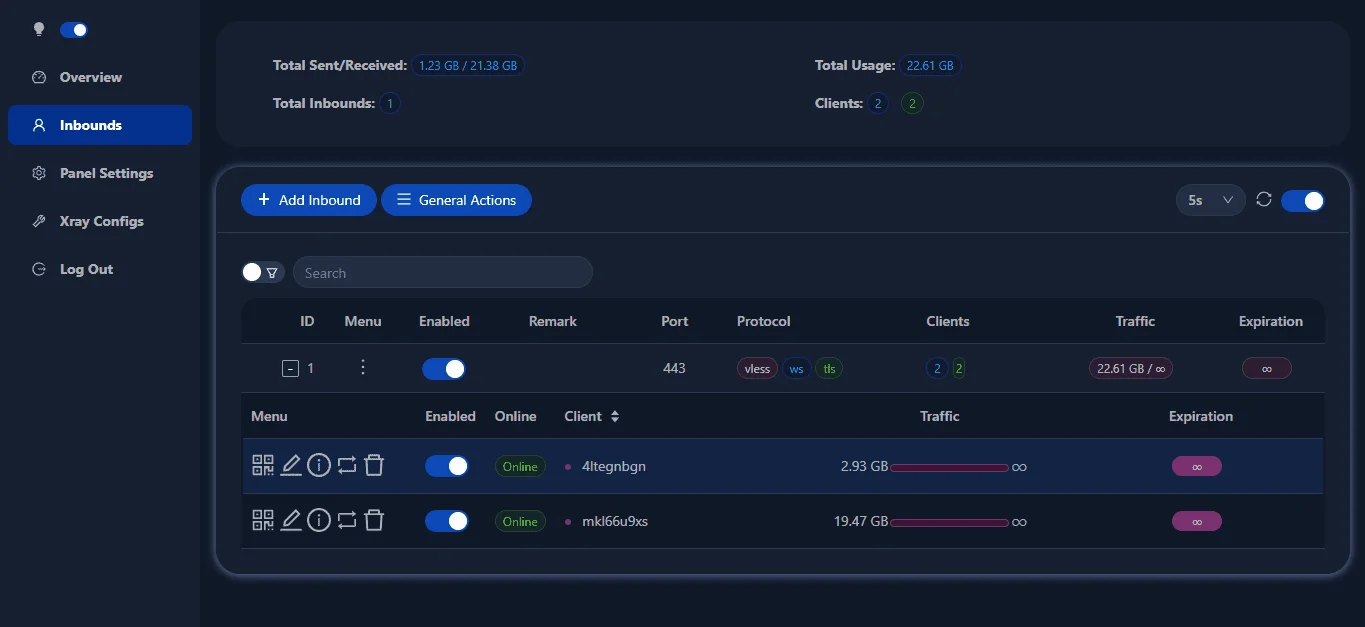Open the 5s refresh interval dropdown
This screenshot has width=1365, height=627.
[1210, 200]
